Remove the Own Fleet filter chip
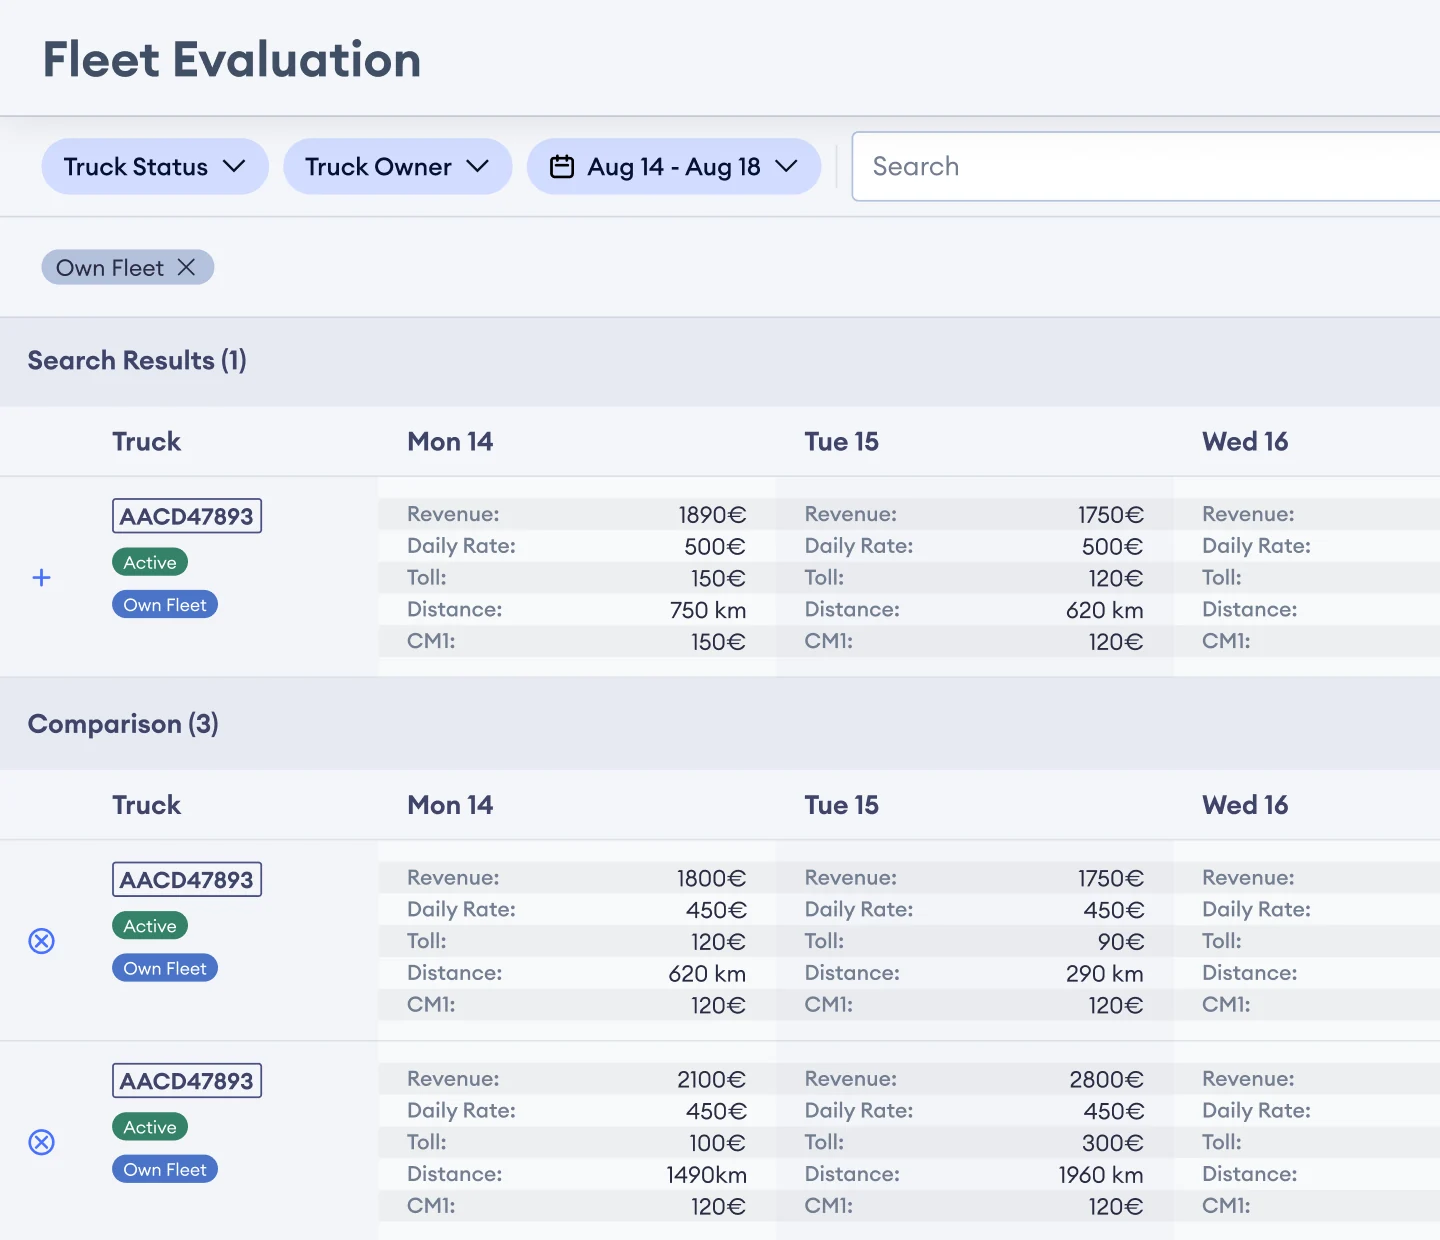The width and height of the screenshot is (1440, 1240). tap(186, 267)
